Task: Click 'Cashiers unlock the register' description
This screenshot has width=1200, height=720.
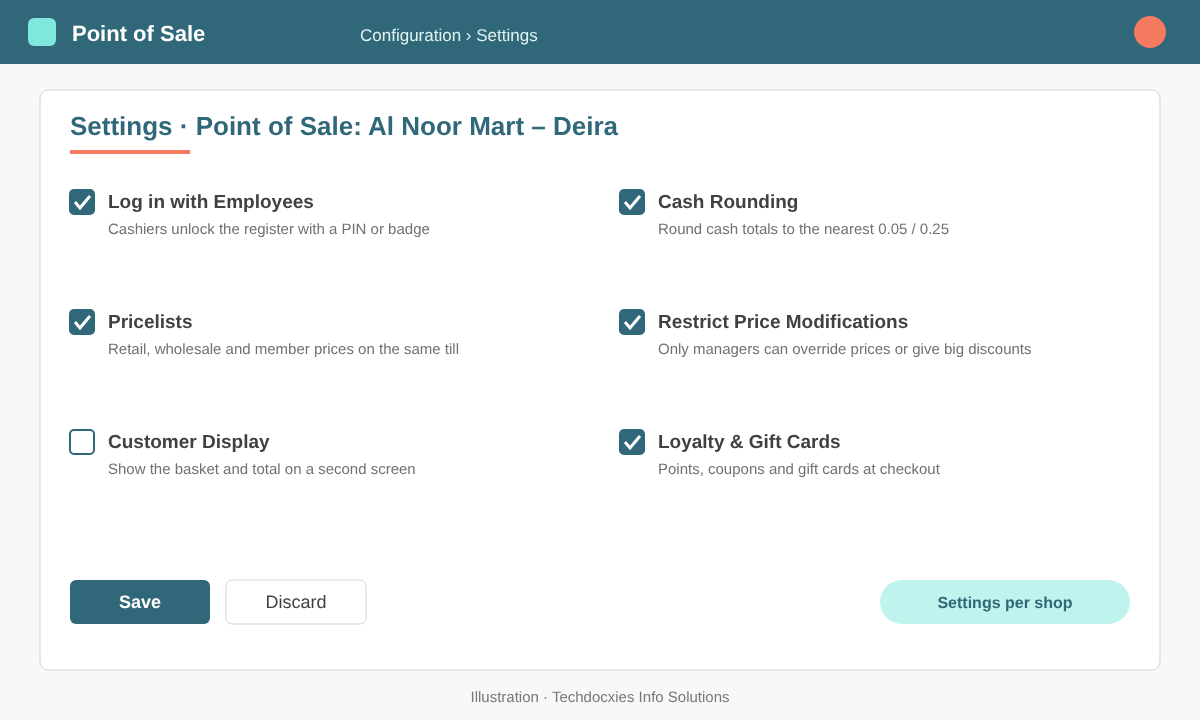Action: 269,229
